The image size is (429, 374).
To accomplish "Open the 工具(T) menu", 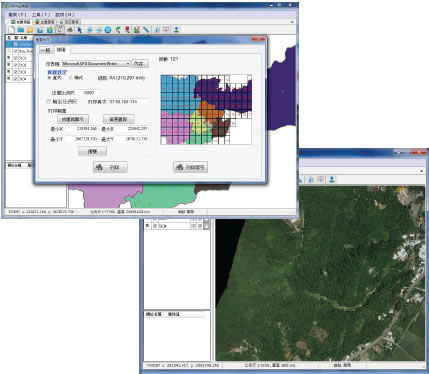I will (x=41, y=15).
